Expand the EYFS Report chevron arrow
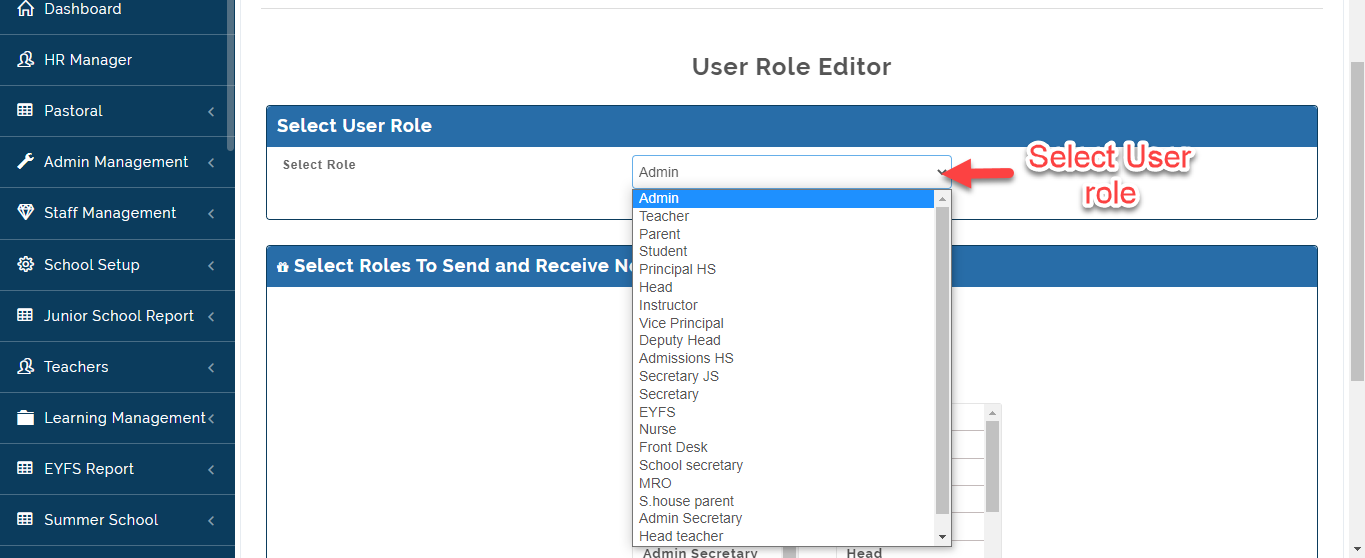Screen dimensions: 1365x558 [211, 470]
